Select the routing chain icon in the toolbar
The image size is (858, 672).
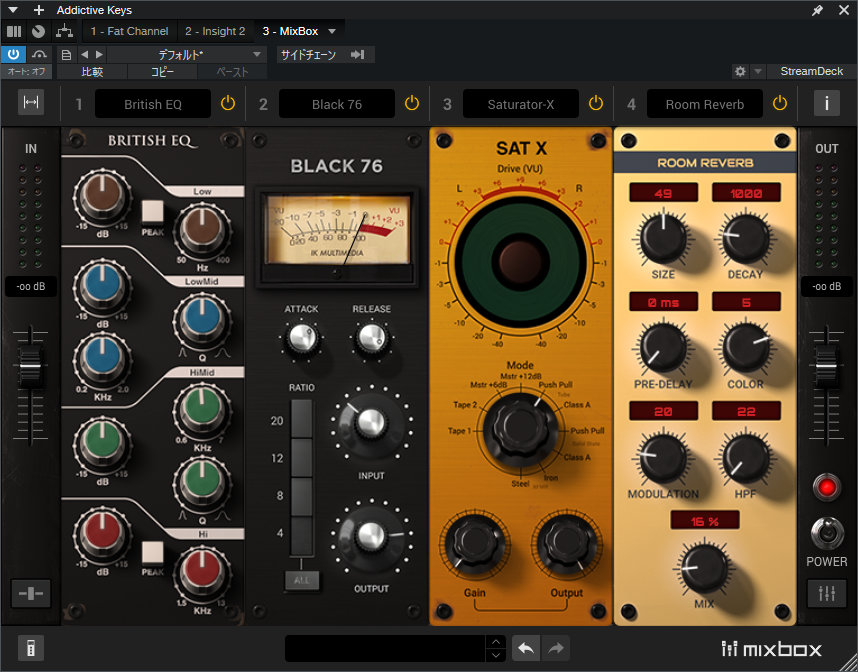coord(62,31)
